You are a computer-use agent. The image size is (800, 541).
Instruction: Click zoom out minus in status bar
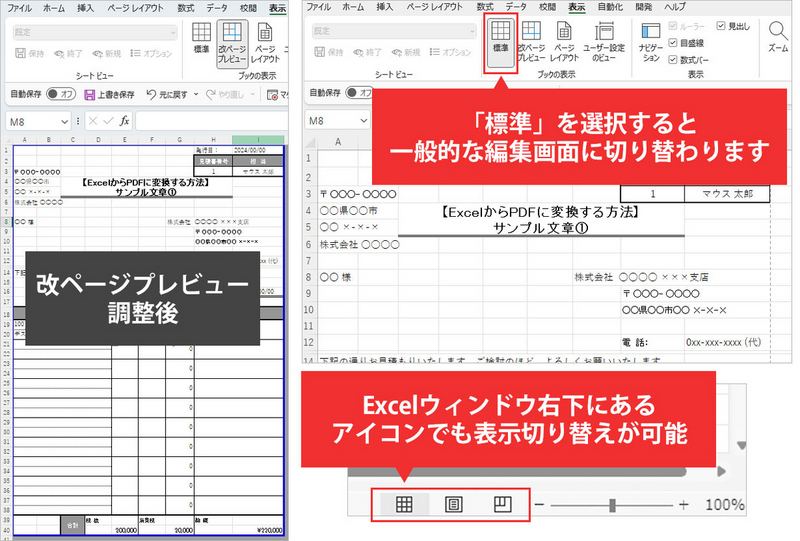[x=539, y=505]
